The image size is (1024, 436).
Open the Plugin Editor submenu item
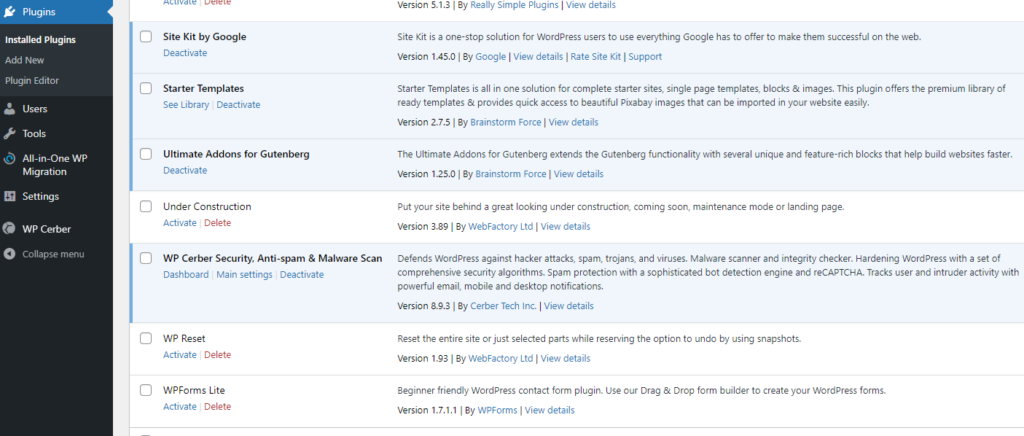32,81
